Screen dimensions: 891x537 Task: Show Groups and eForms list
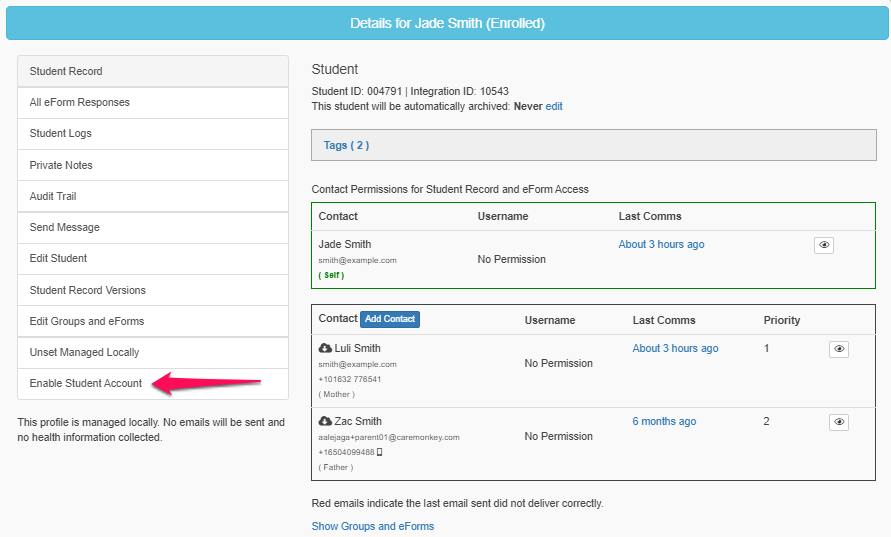pyautogui.click(x=372, y=526)
